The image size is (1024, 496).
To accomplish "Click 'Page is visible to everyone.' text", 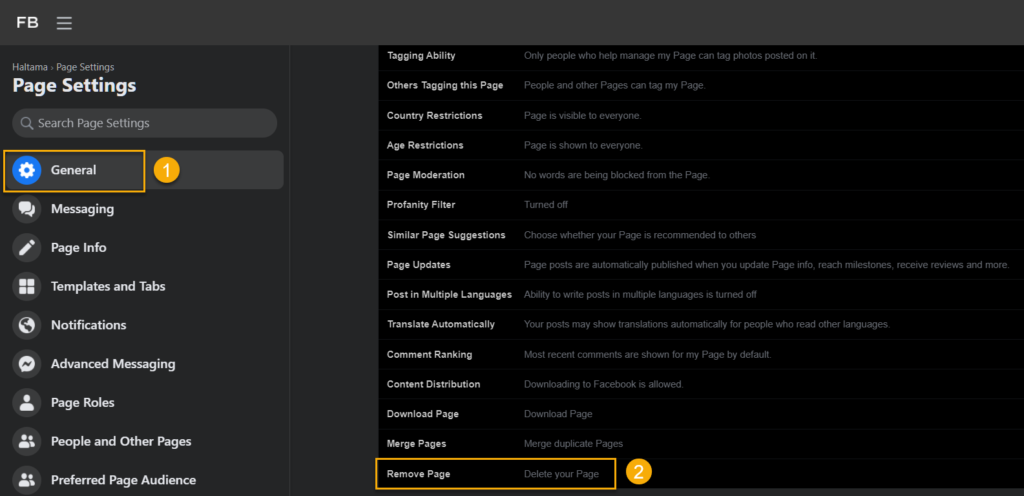I will click(583, 116).
